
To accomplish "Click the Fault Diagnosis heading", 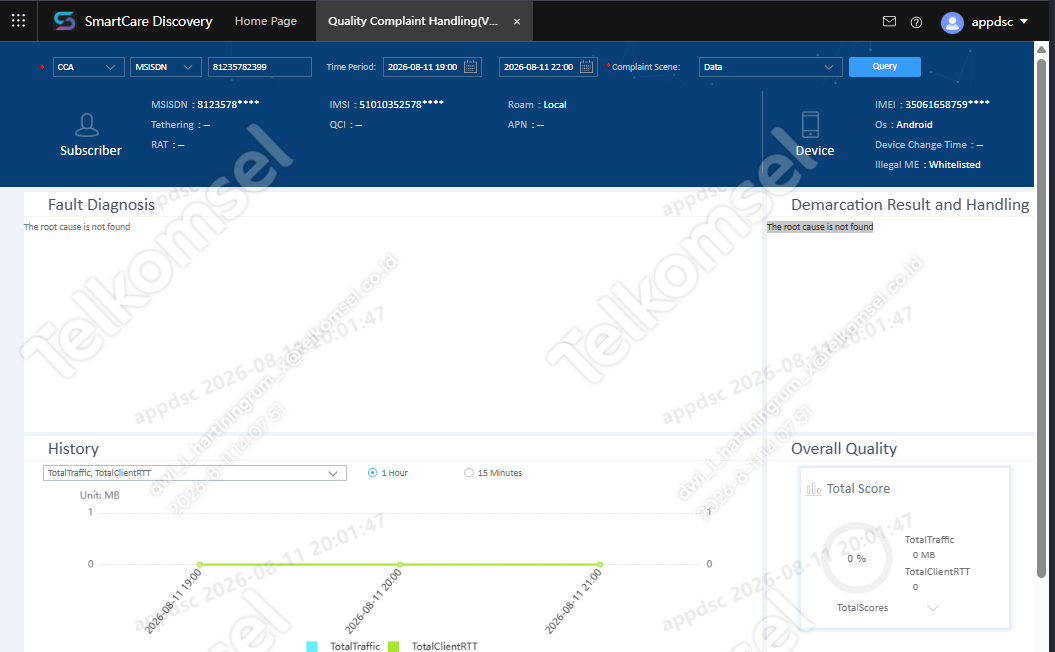I will 101,205.
